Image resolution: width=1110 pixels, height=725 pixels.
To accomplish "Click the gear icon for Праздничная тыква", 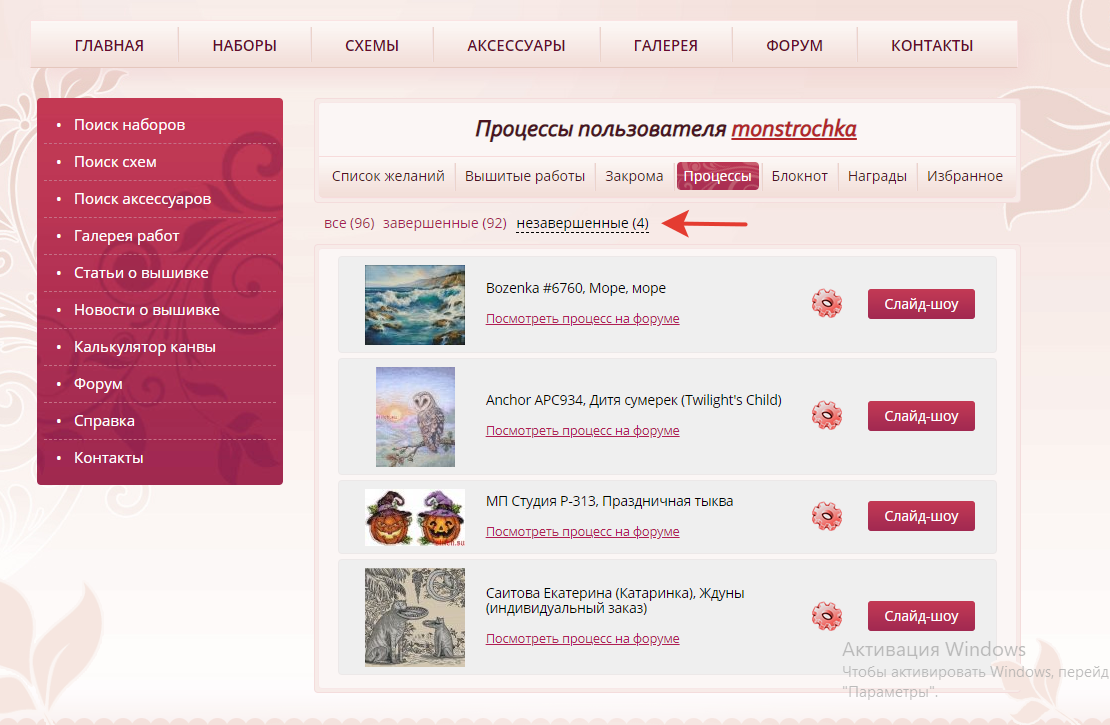I will pos(826,516).
